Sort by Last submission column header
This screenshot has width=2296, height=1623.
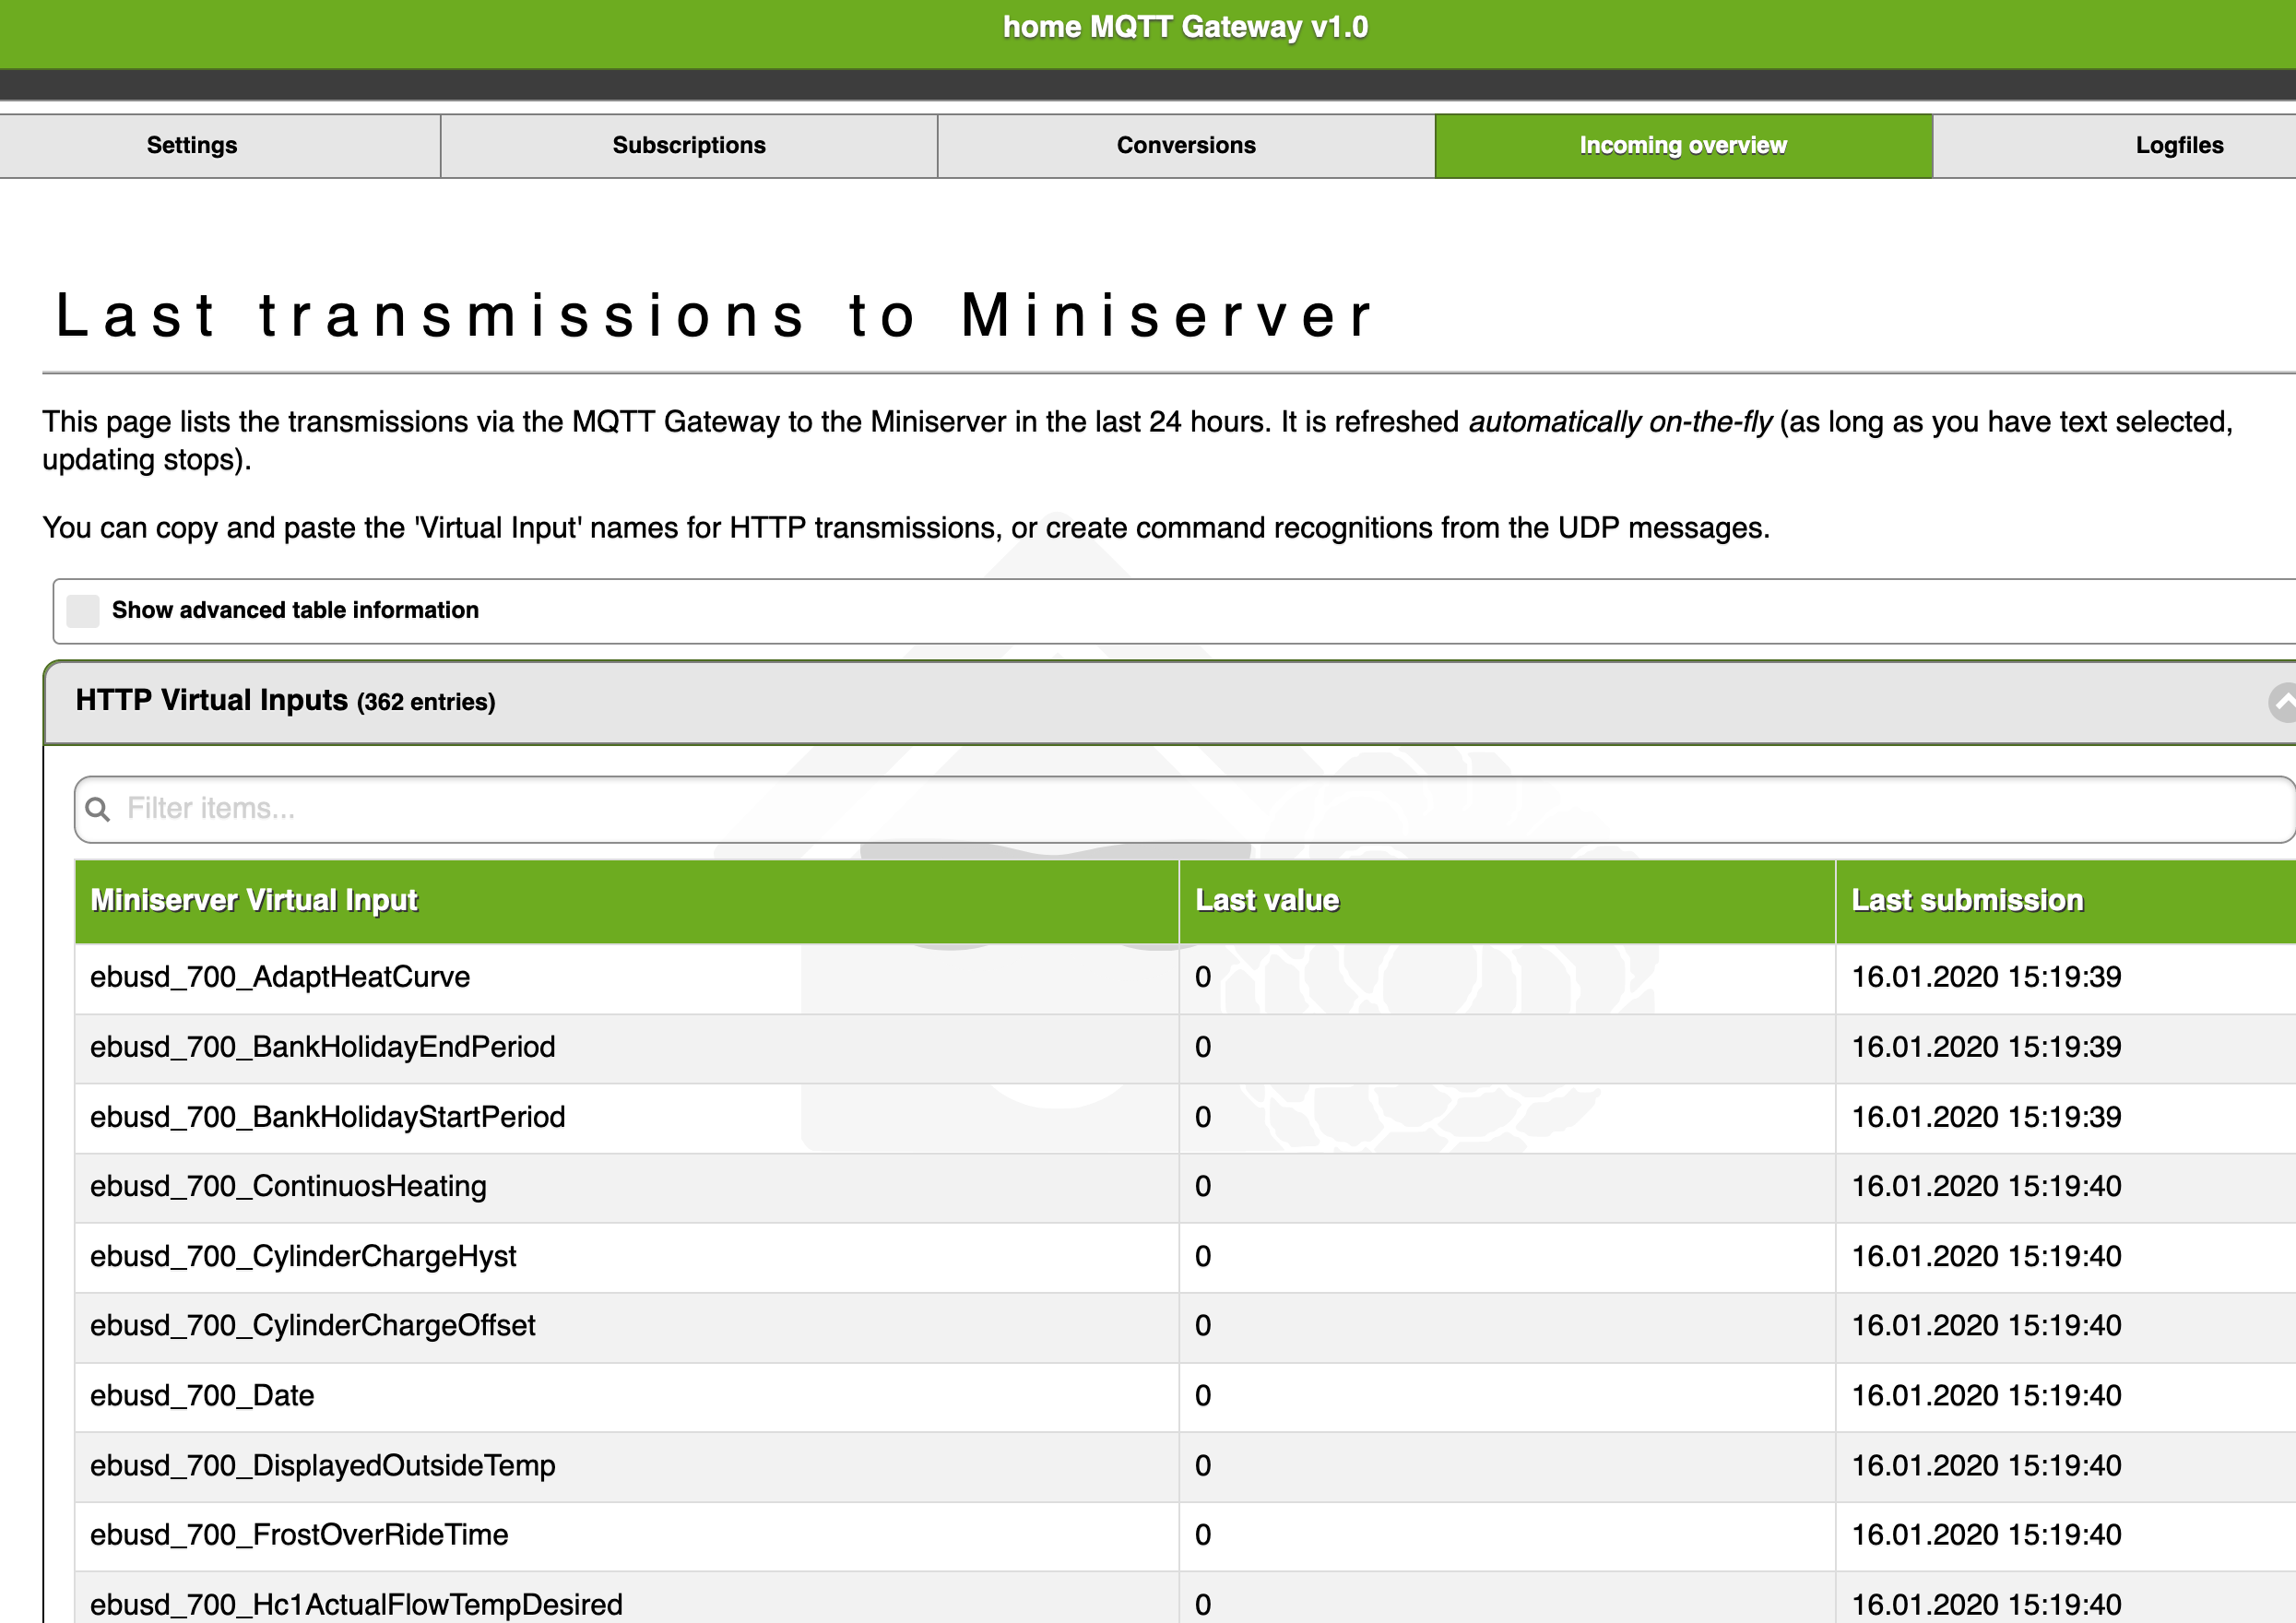[x=1967, y=900]
